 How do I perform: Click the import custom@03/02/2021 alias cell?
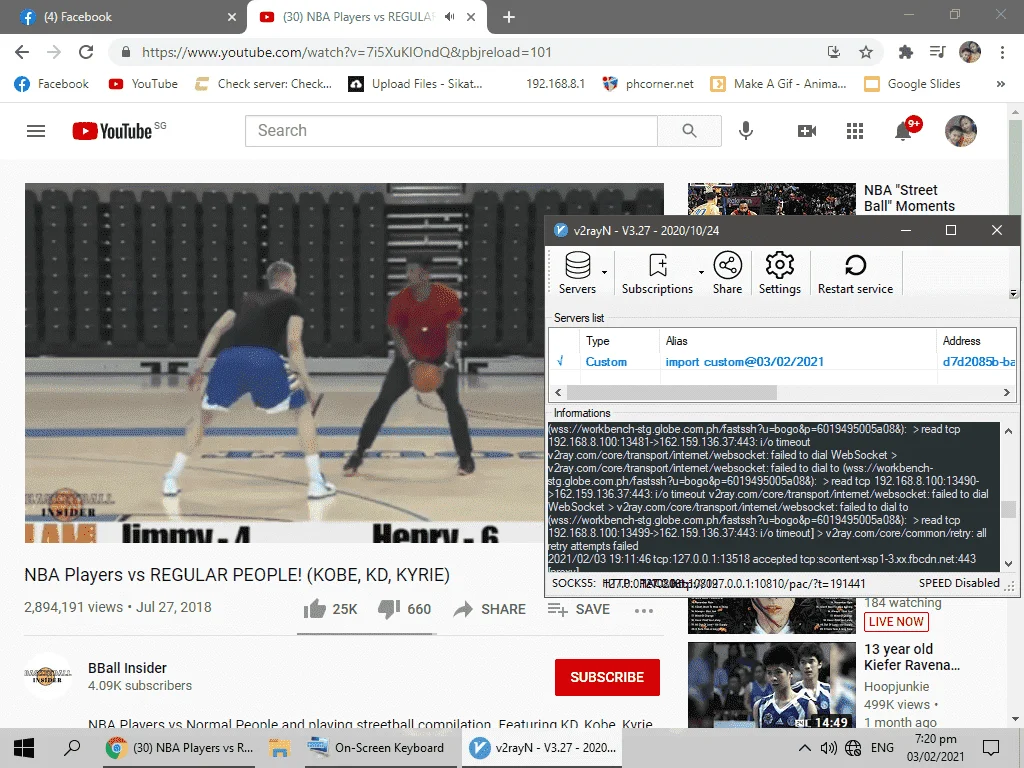(x=744, y=362)
